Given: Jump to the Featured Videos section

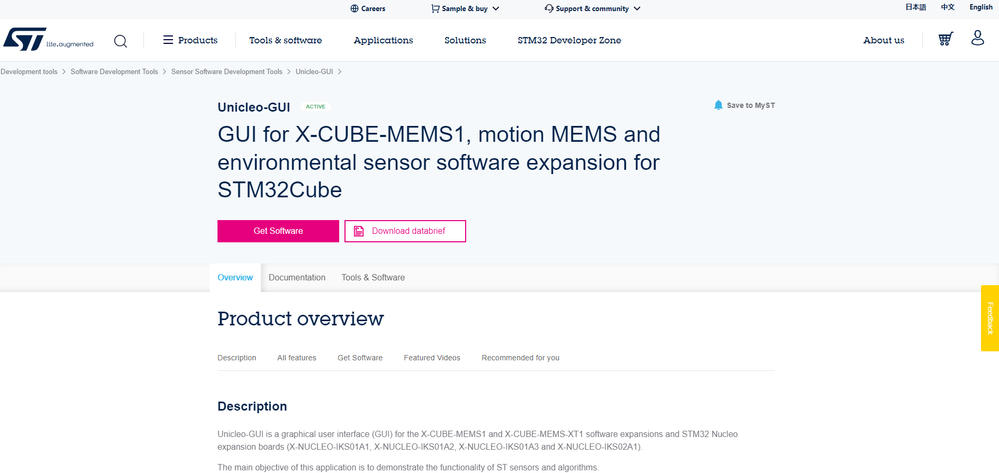Looking at the screenshot, I should click(x=432, y=358).
